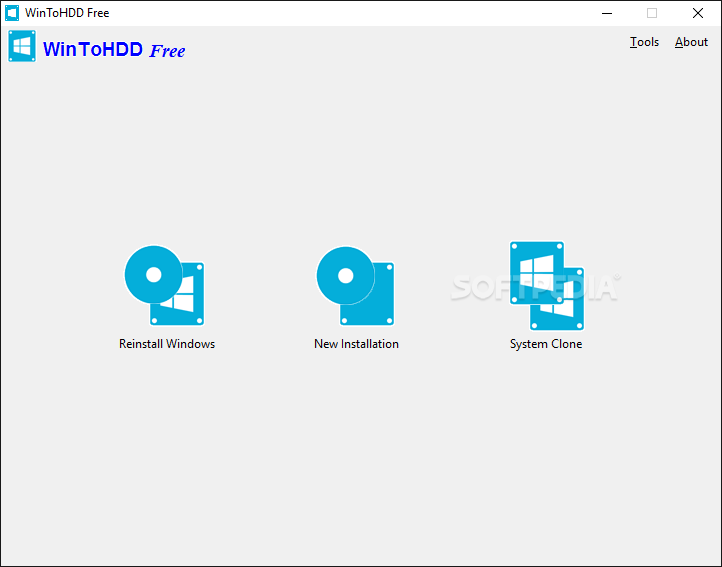Click the WinToHDD Free header title text
722x567 pixels.
coord(114,50)
